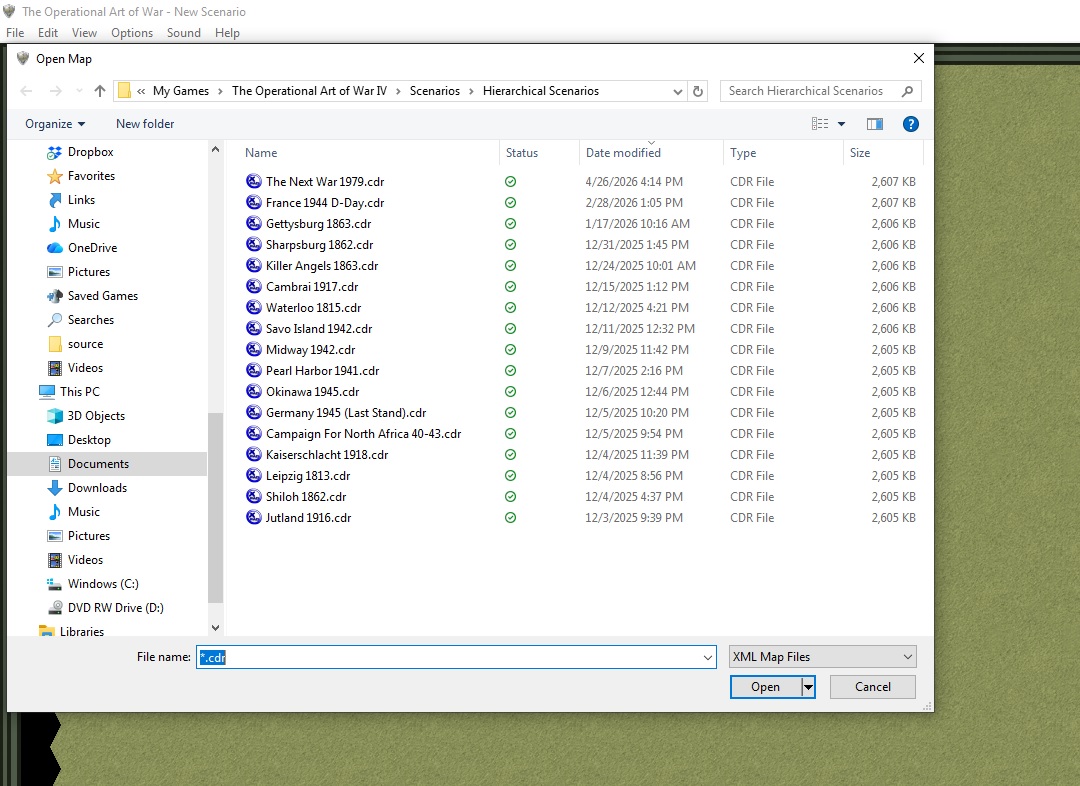The height and width of the screenshot is (786, 1080).
Task: Select Midway 1942.cdr file icon
Action: pos(254,349)
